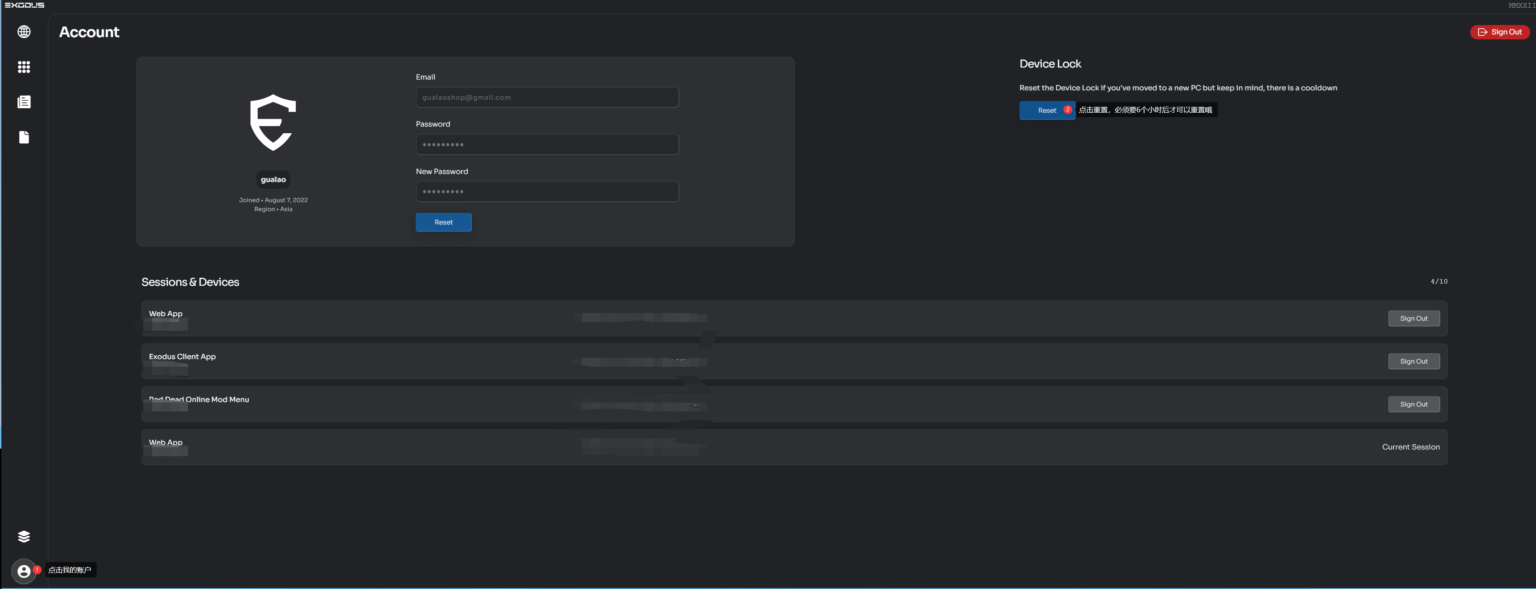Open the document page icon in sidebar

point(24,137)
